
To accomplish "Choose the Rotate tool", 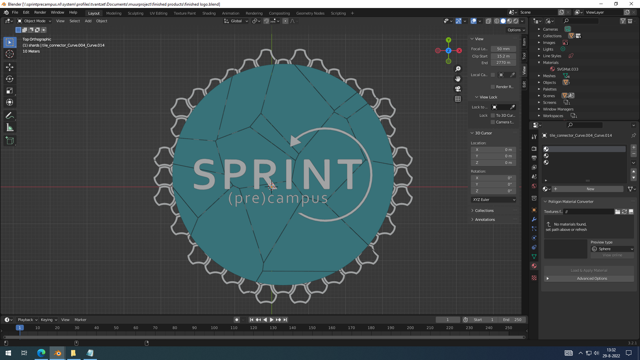I will point(10,79).
